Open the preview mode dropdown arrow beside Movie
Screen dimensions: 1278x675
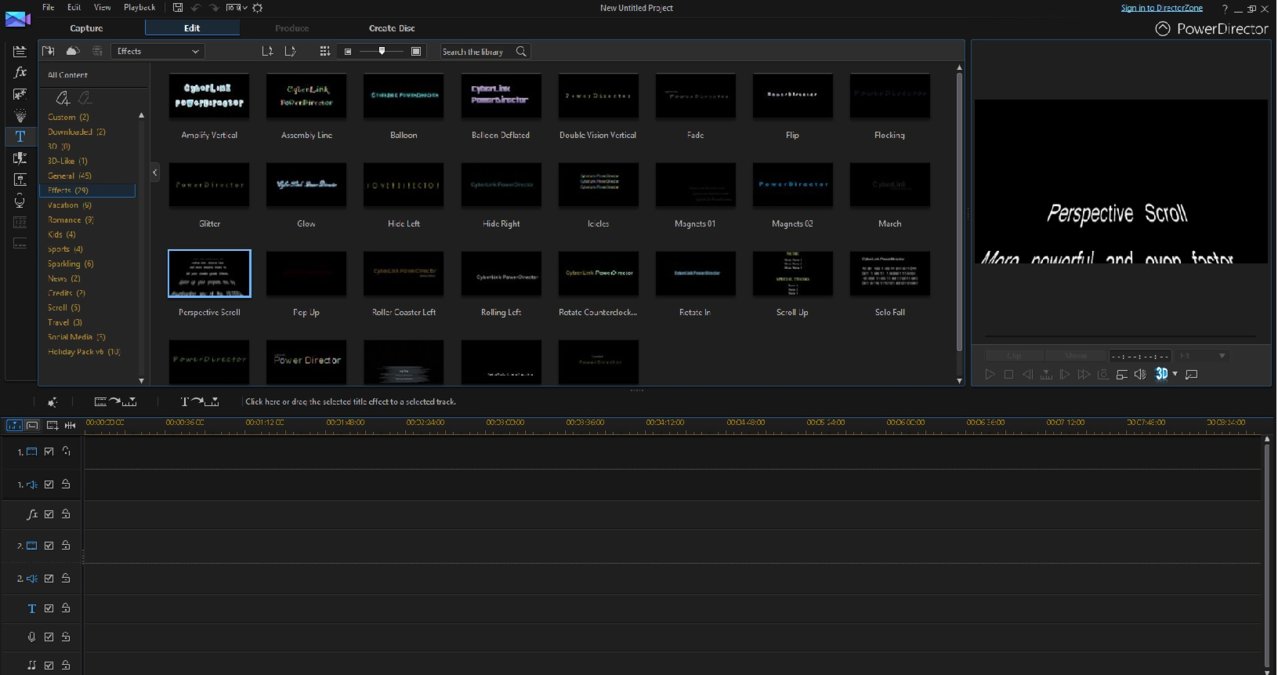(1221, 356)
